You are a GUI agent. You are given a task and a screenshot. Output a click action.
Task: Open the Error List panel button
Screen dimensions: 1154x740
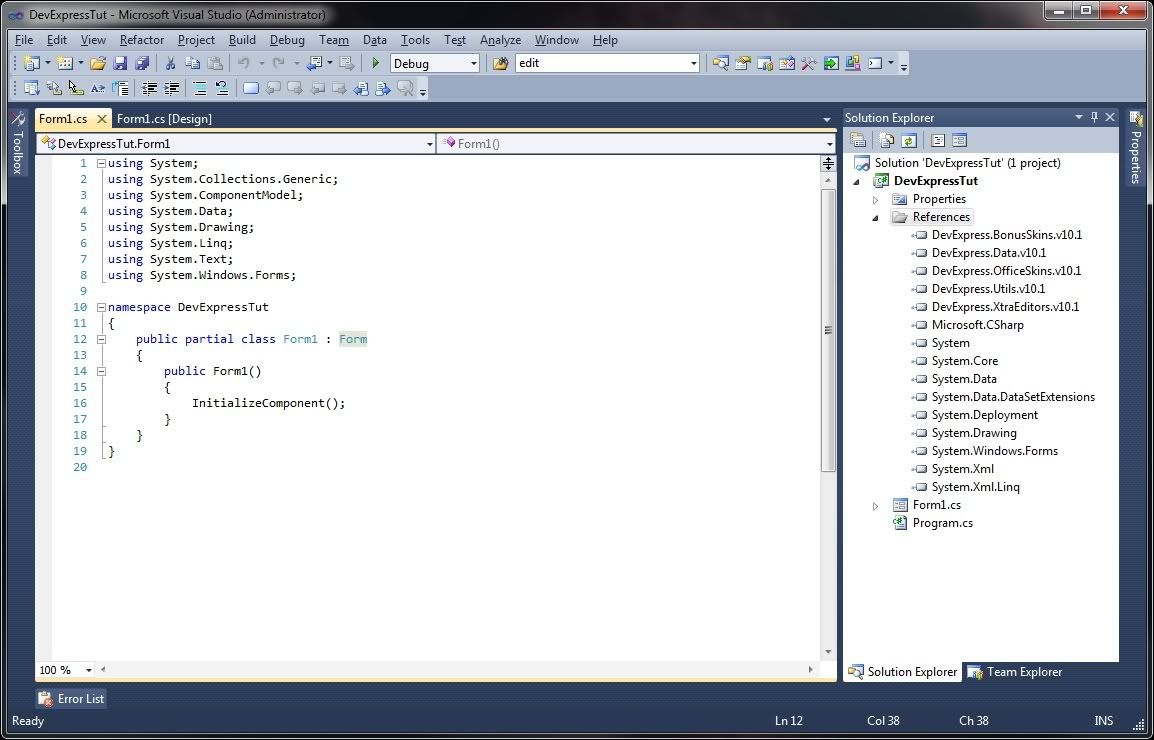click(71, 699)
